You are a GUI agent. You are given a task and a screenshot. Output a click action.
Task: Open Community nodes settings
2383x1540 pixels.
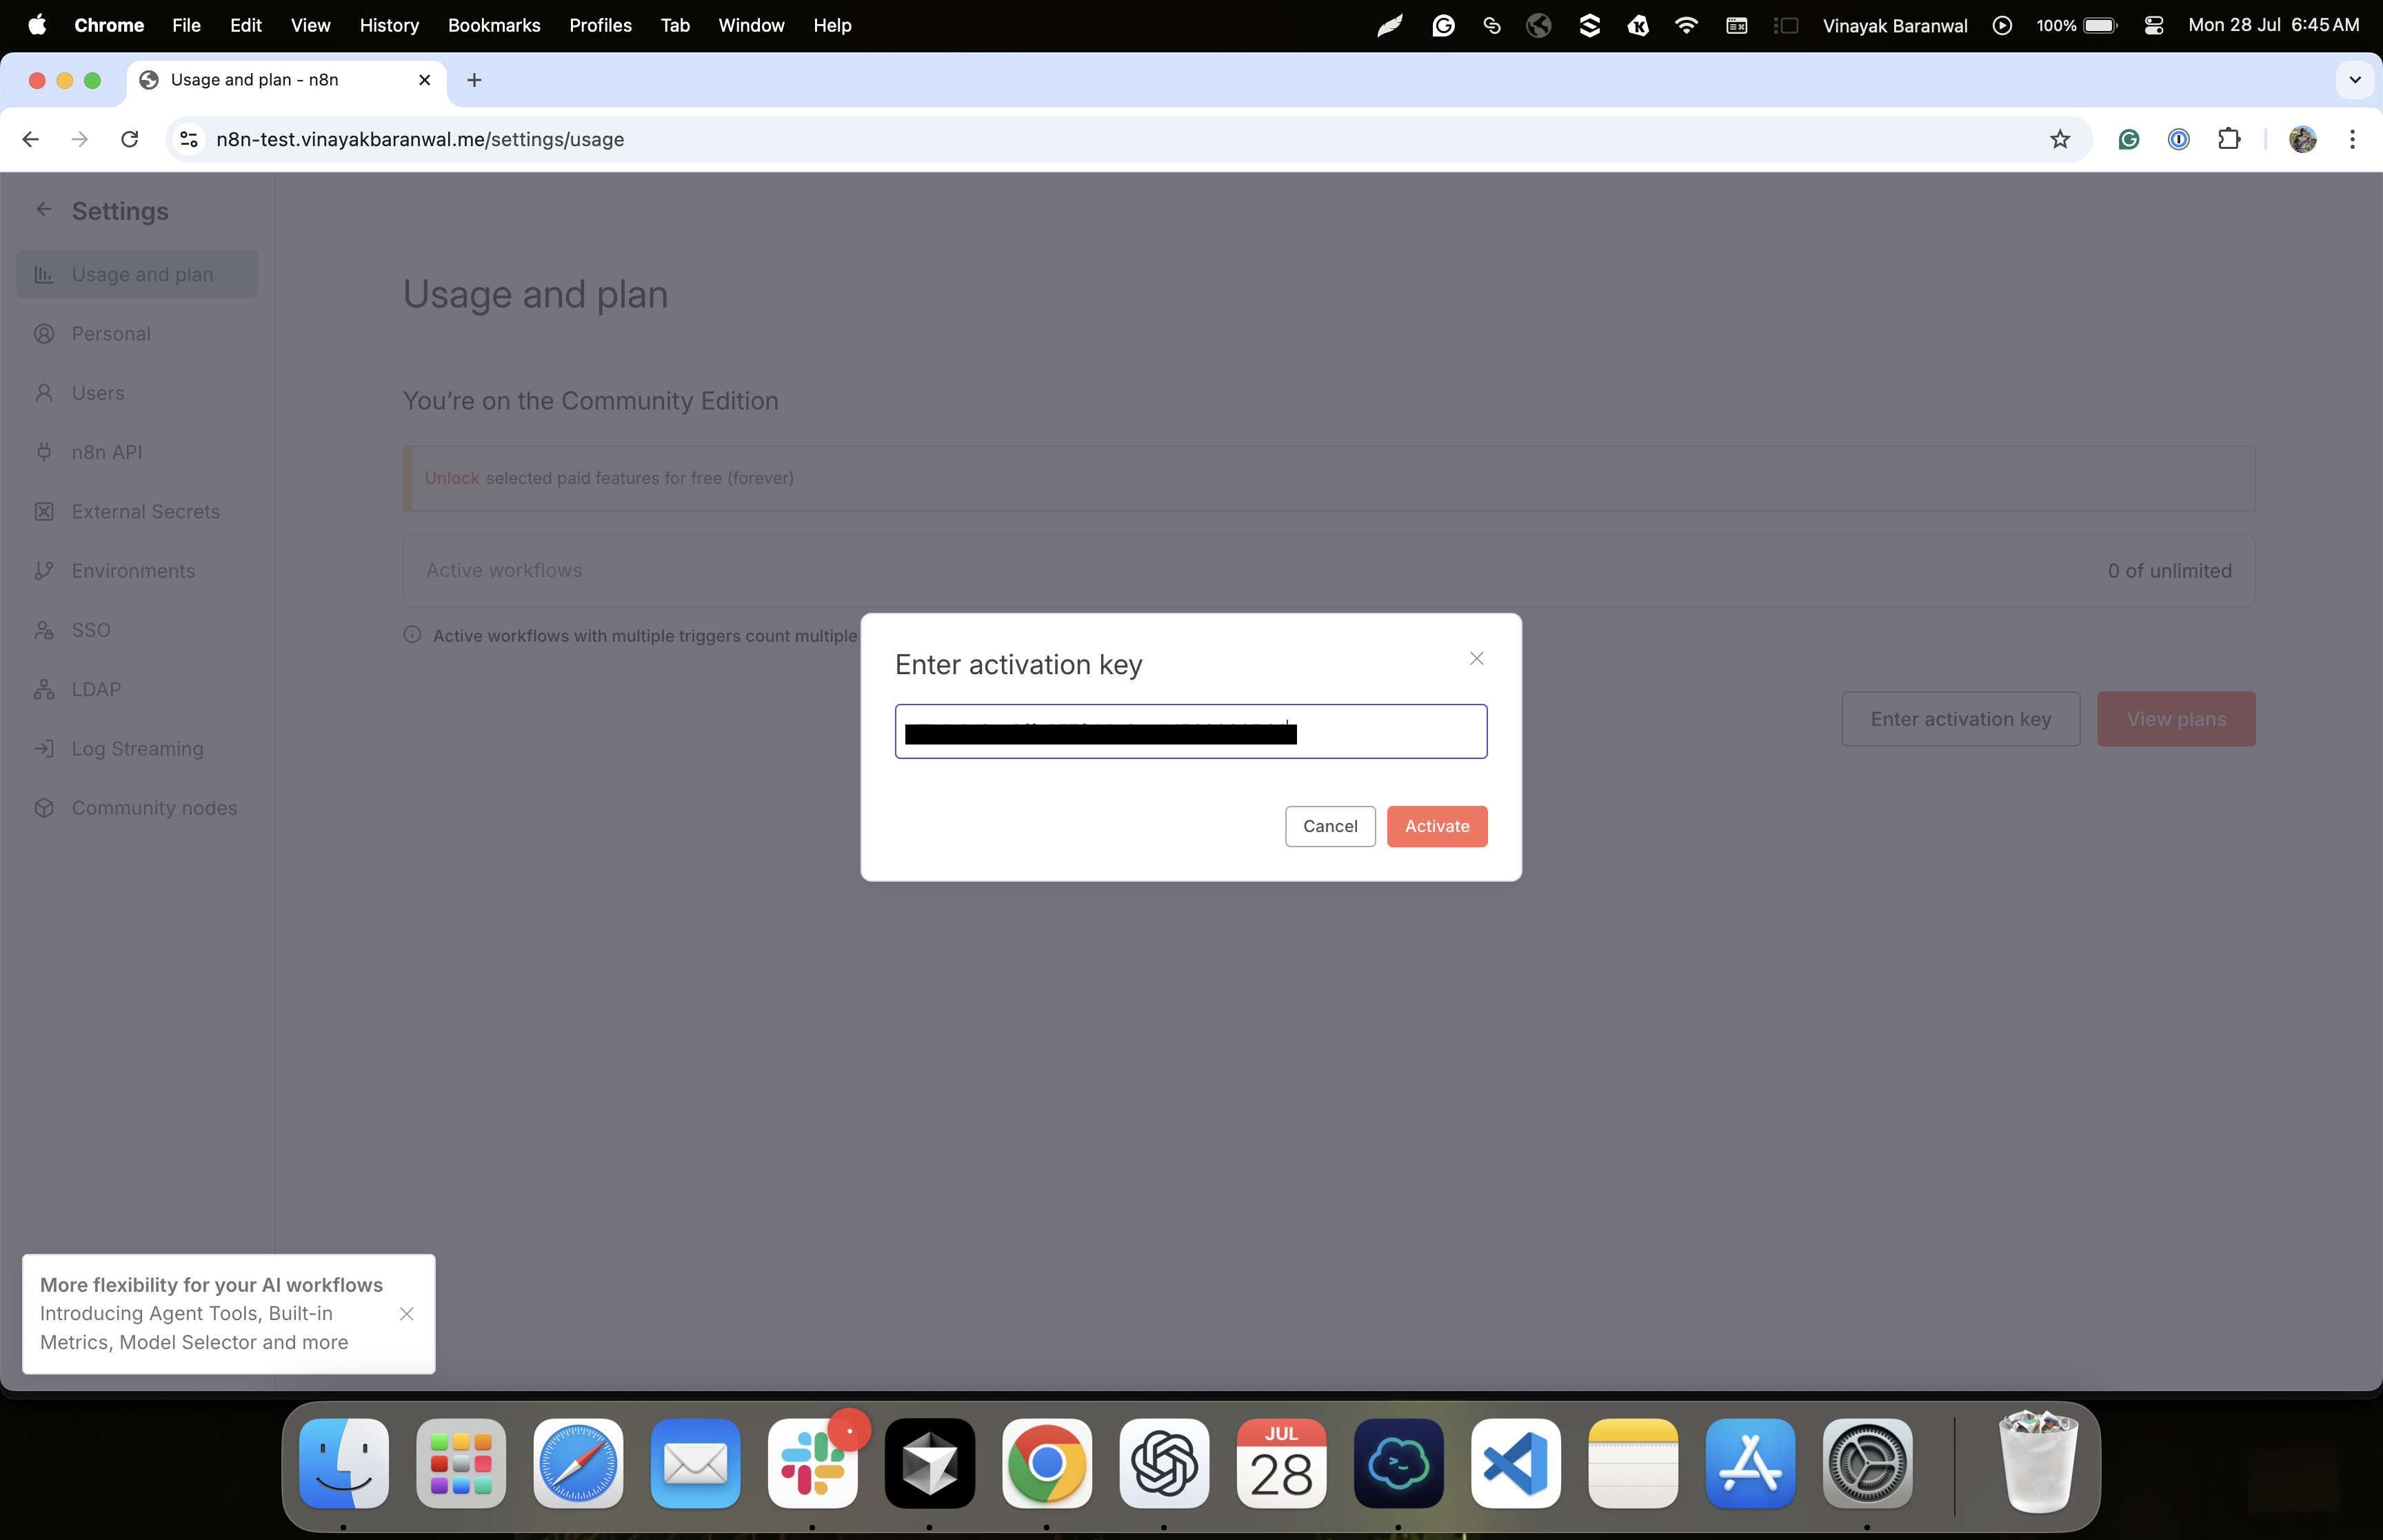click(x=154, y=808)
